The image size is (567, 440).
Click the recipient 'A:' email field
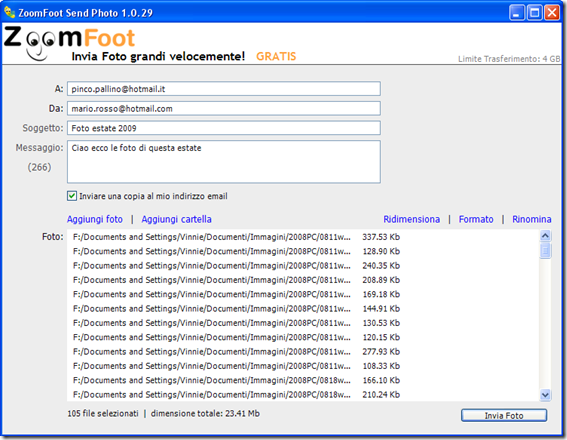(224, 89)
